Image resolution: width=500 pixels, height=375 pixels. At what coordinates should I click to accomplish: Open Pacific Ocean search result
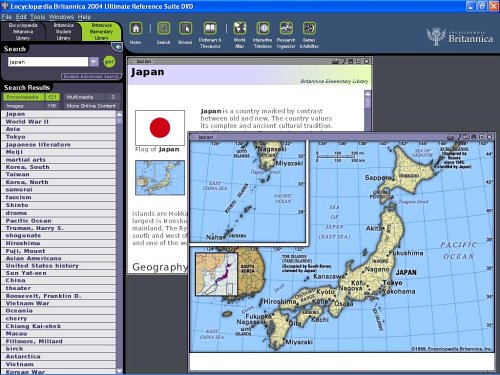click(59, 221)
